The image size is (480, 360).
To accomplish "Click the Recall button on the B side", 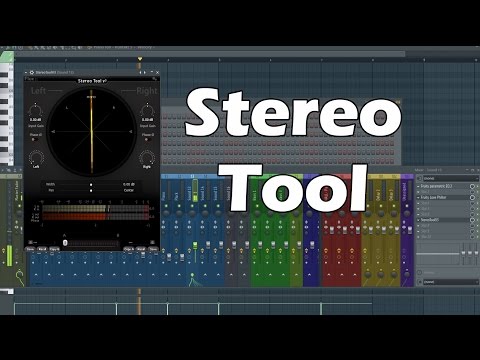I will click(141, 249).
